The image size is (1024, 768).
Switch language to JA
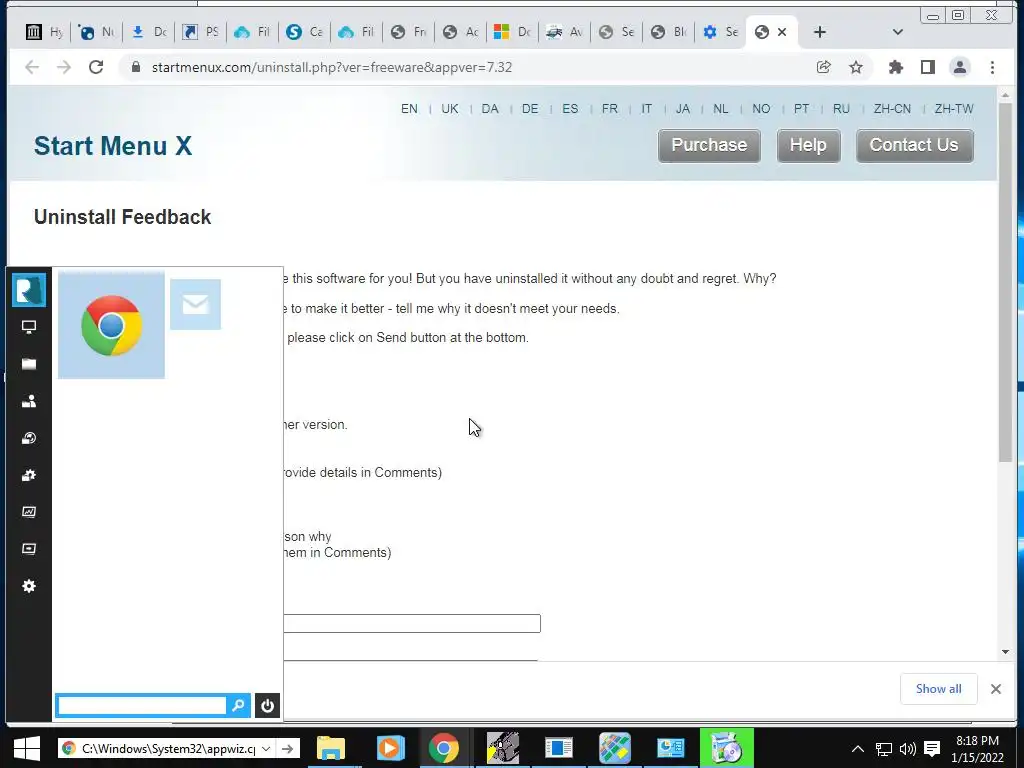(683, 109)
